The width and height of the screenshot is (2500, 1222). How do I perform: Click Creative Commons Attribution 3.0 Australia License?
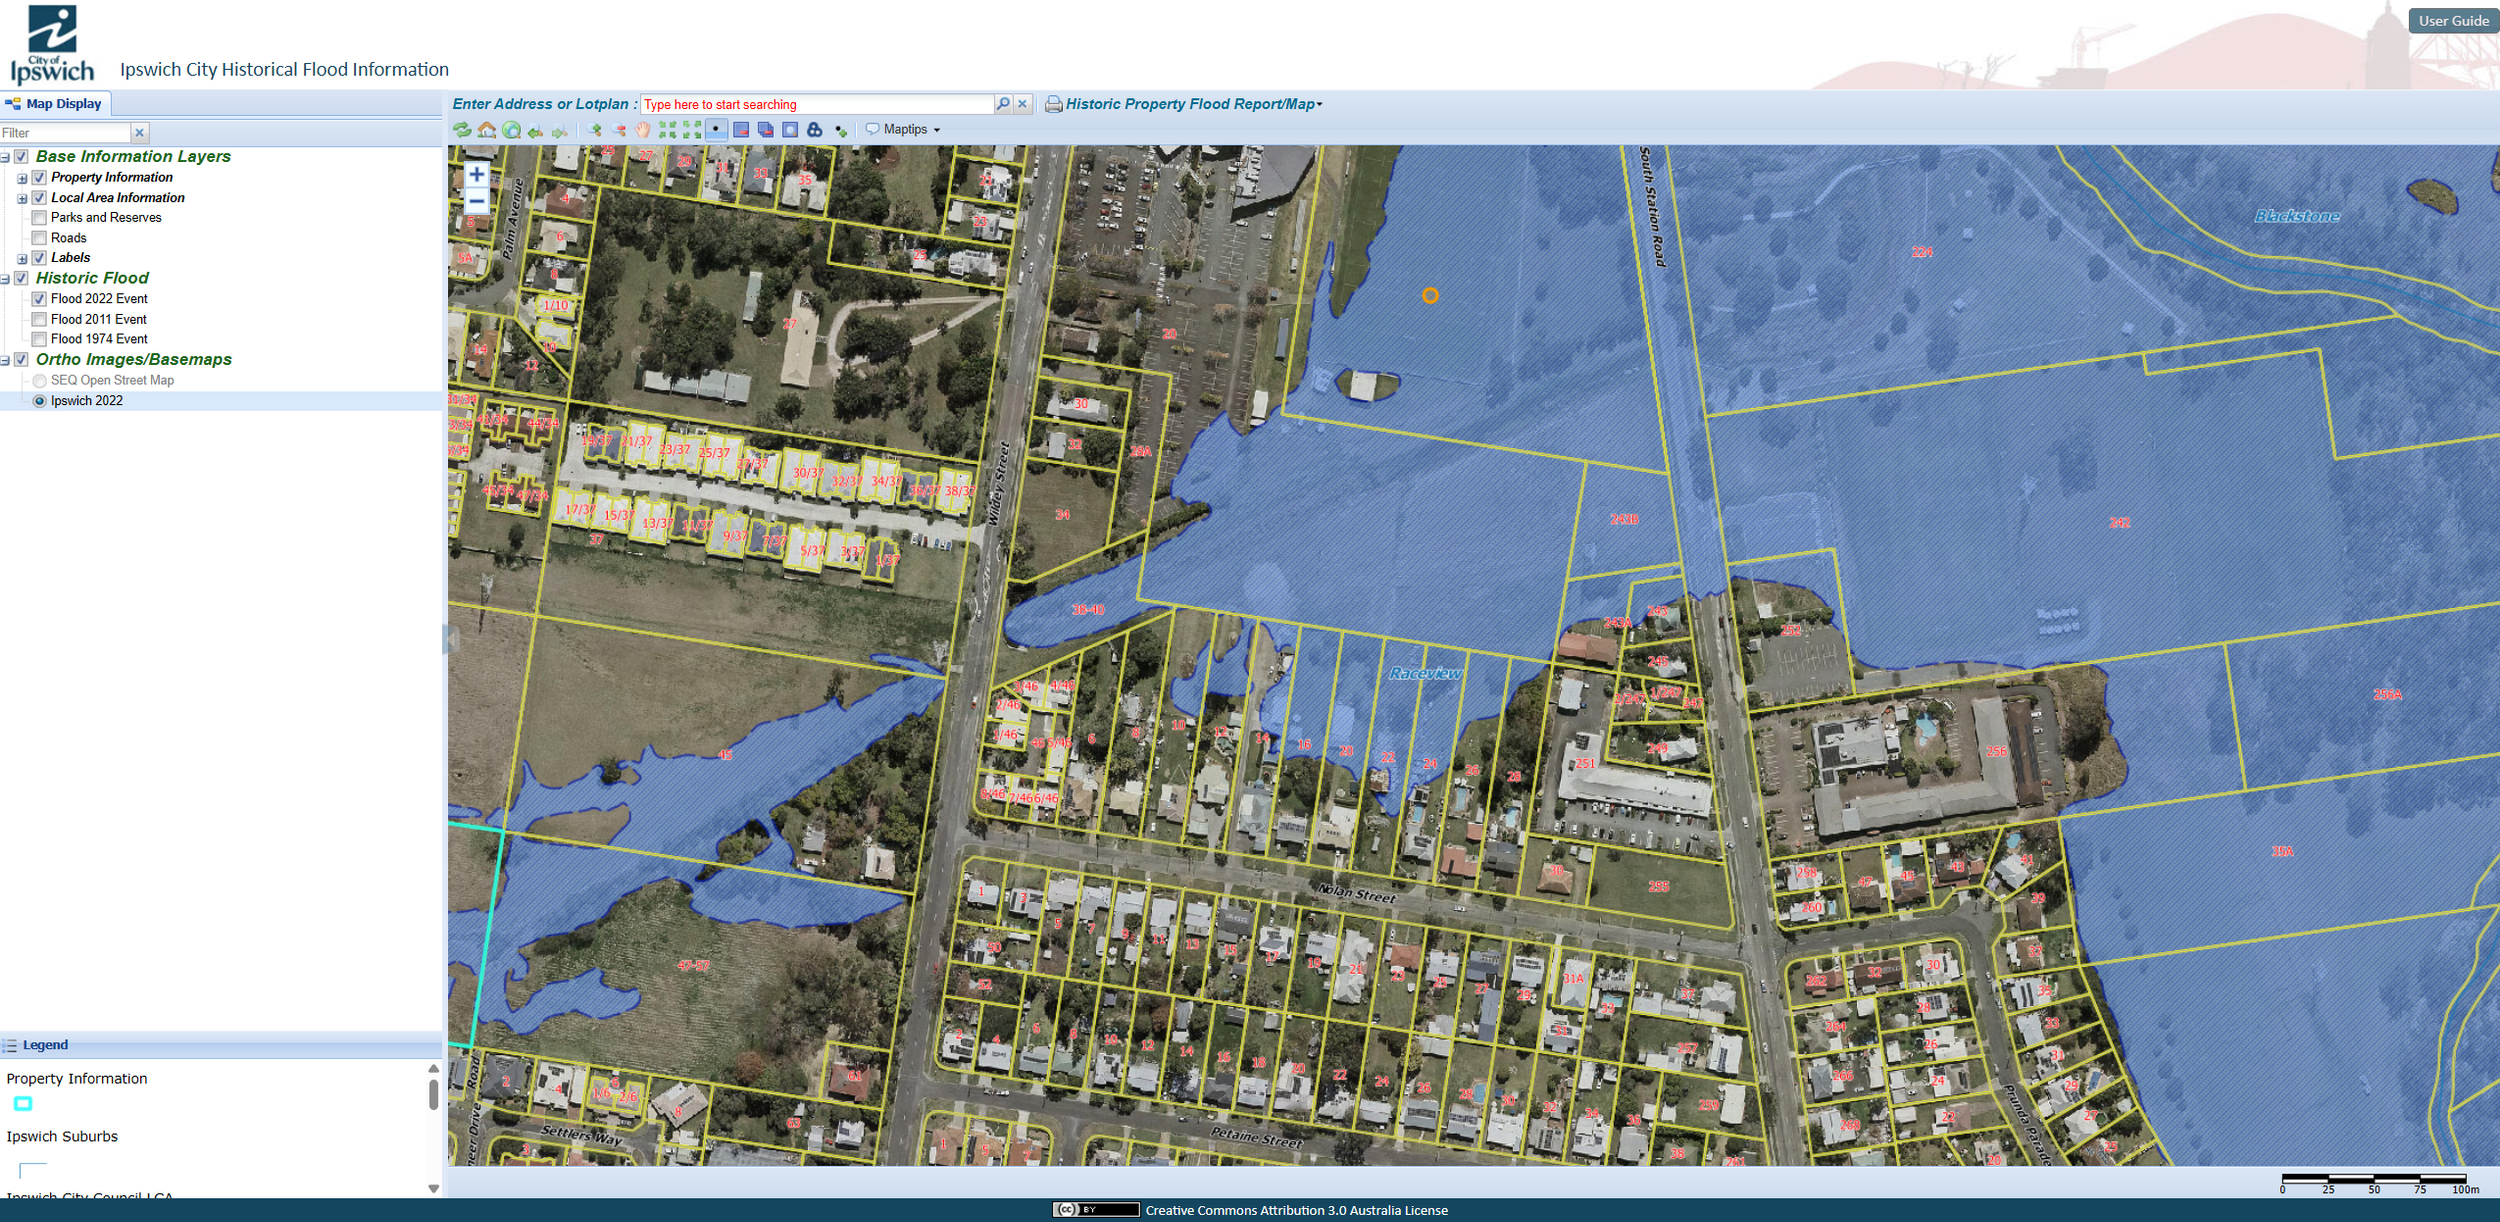1296,1210
